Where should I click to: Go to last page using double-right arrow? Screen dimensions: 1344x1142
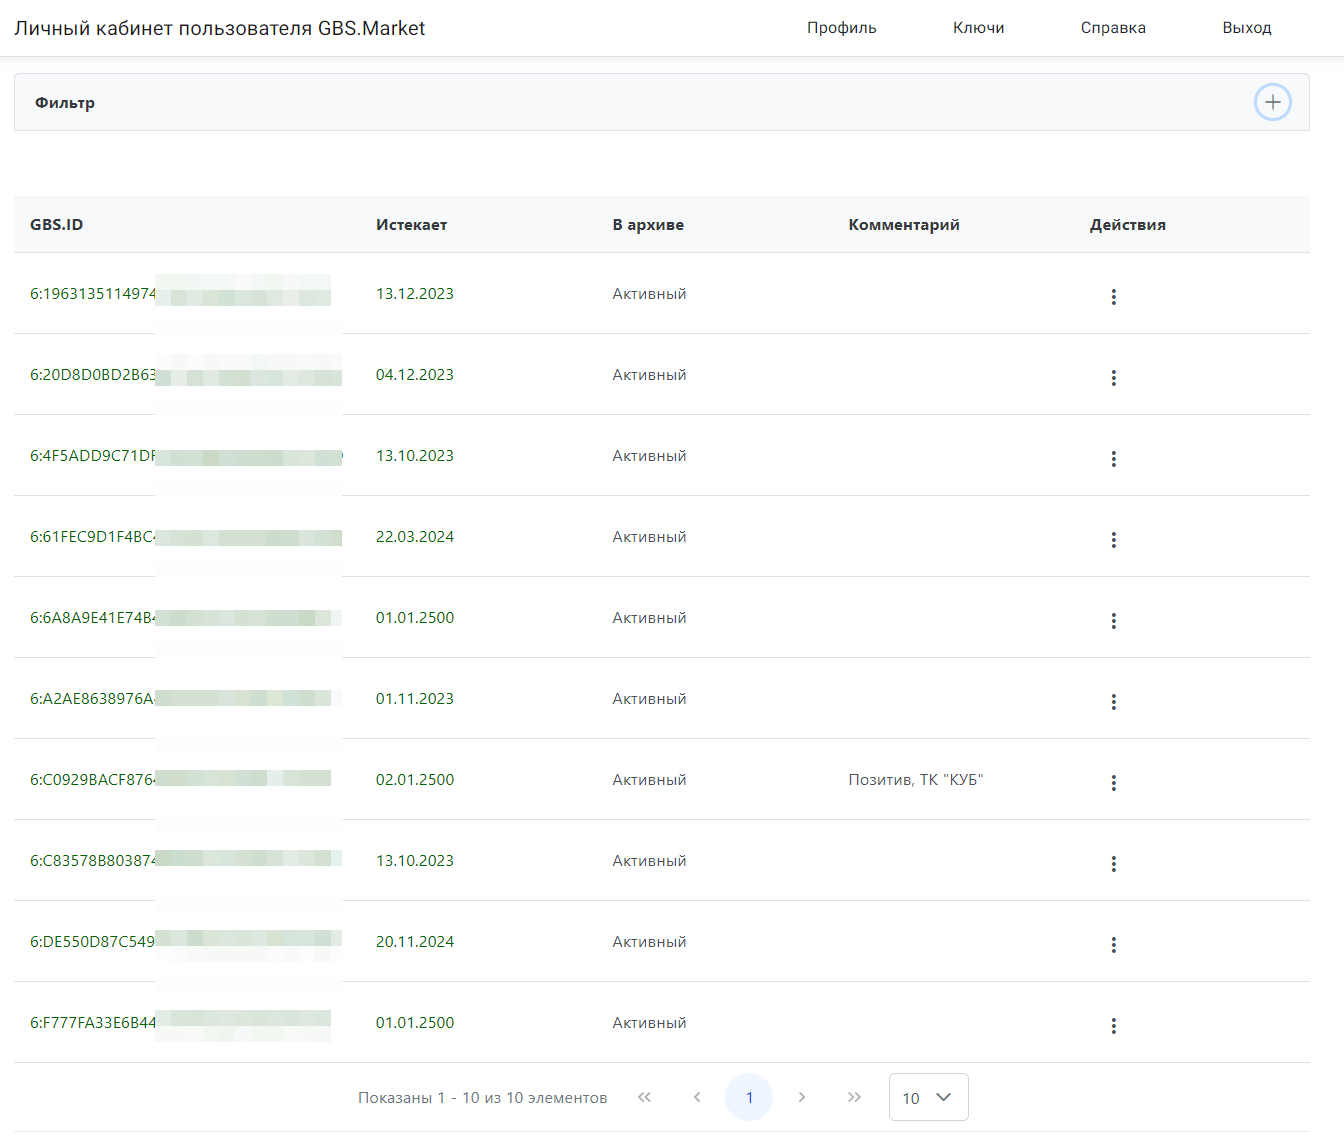pyautogui.click(x=854, y=1097)
